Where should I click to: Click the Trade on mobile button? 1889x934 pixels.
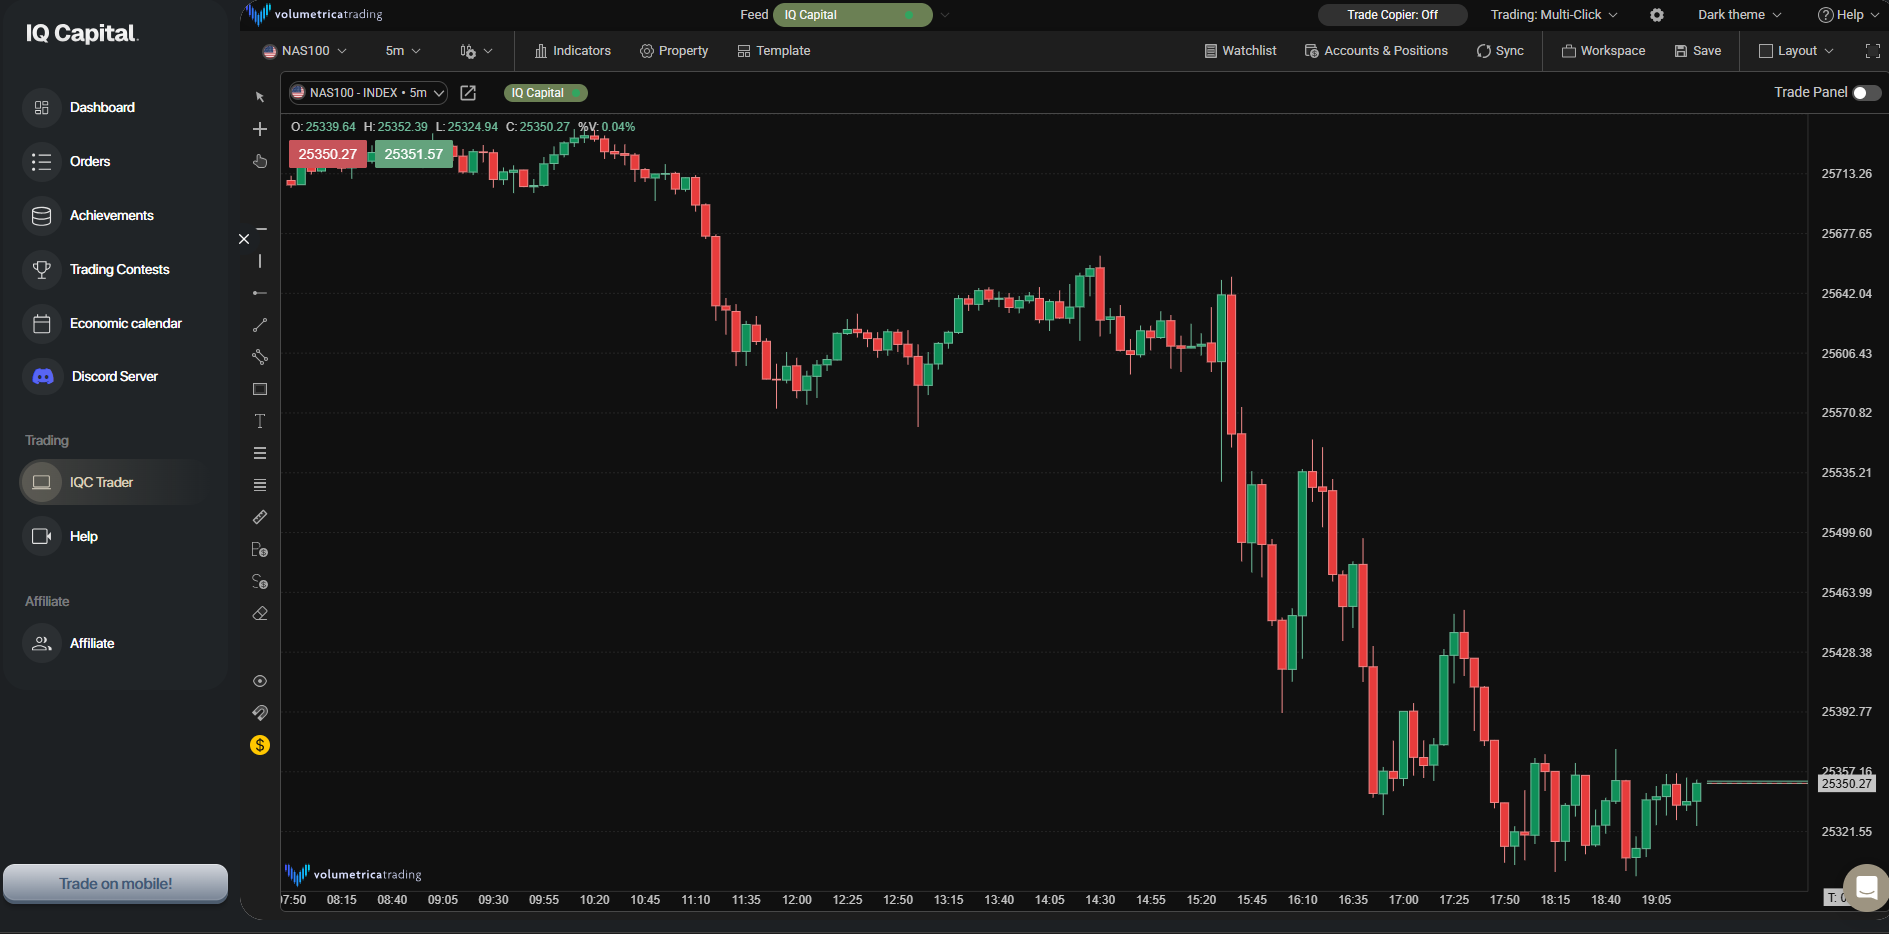point(115,883)
